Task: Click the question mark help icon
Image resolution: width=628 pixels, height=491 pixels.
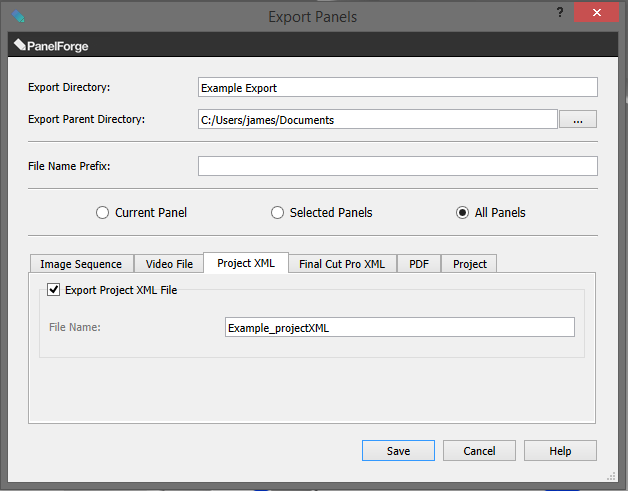Action: [x=558, y=11]
